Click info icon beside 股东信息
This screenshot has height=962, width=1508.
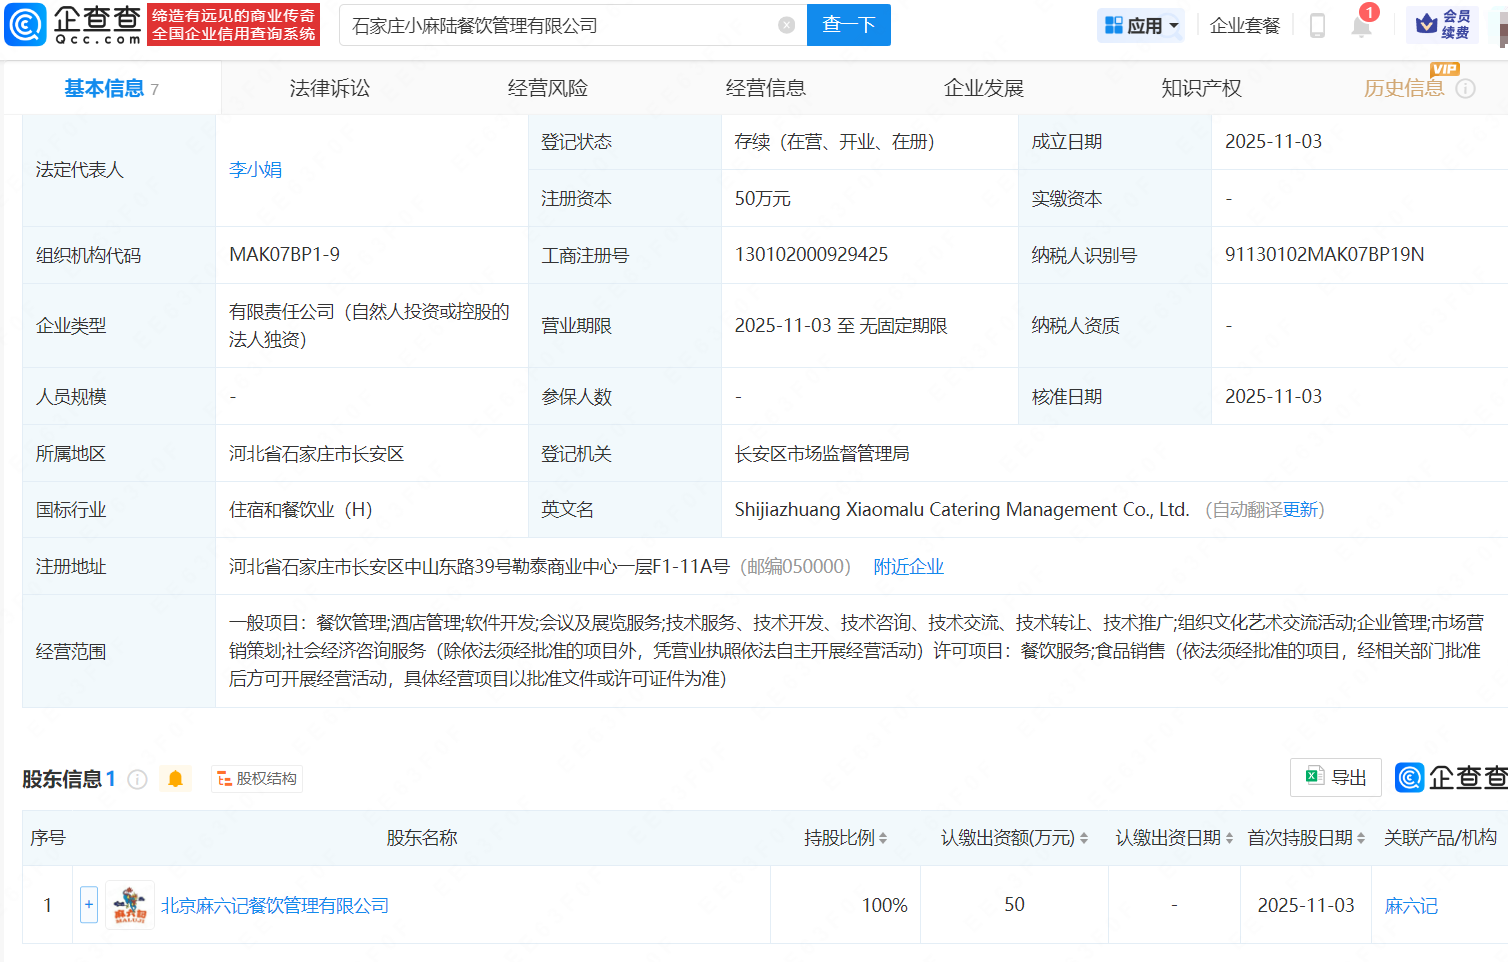(x=138, y=779)
